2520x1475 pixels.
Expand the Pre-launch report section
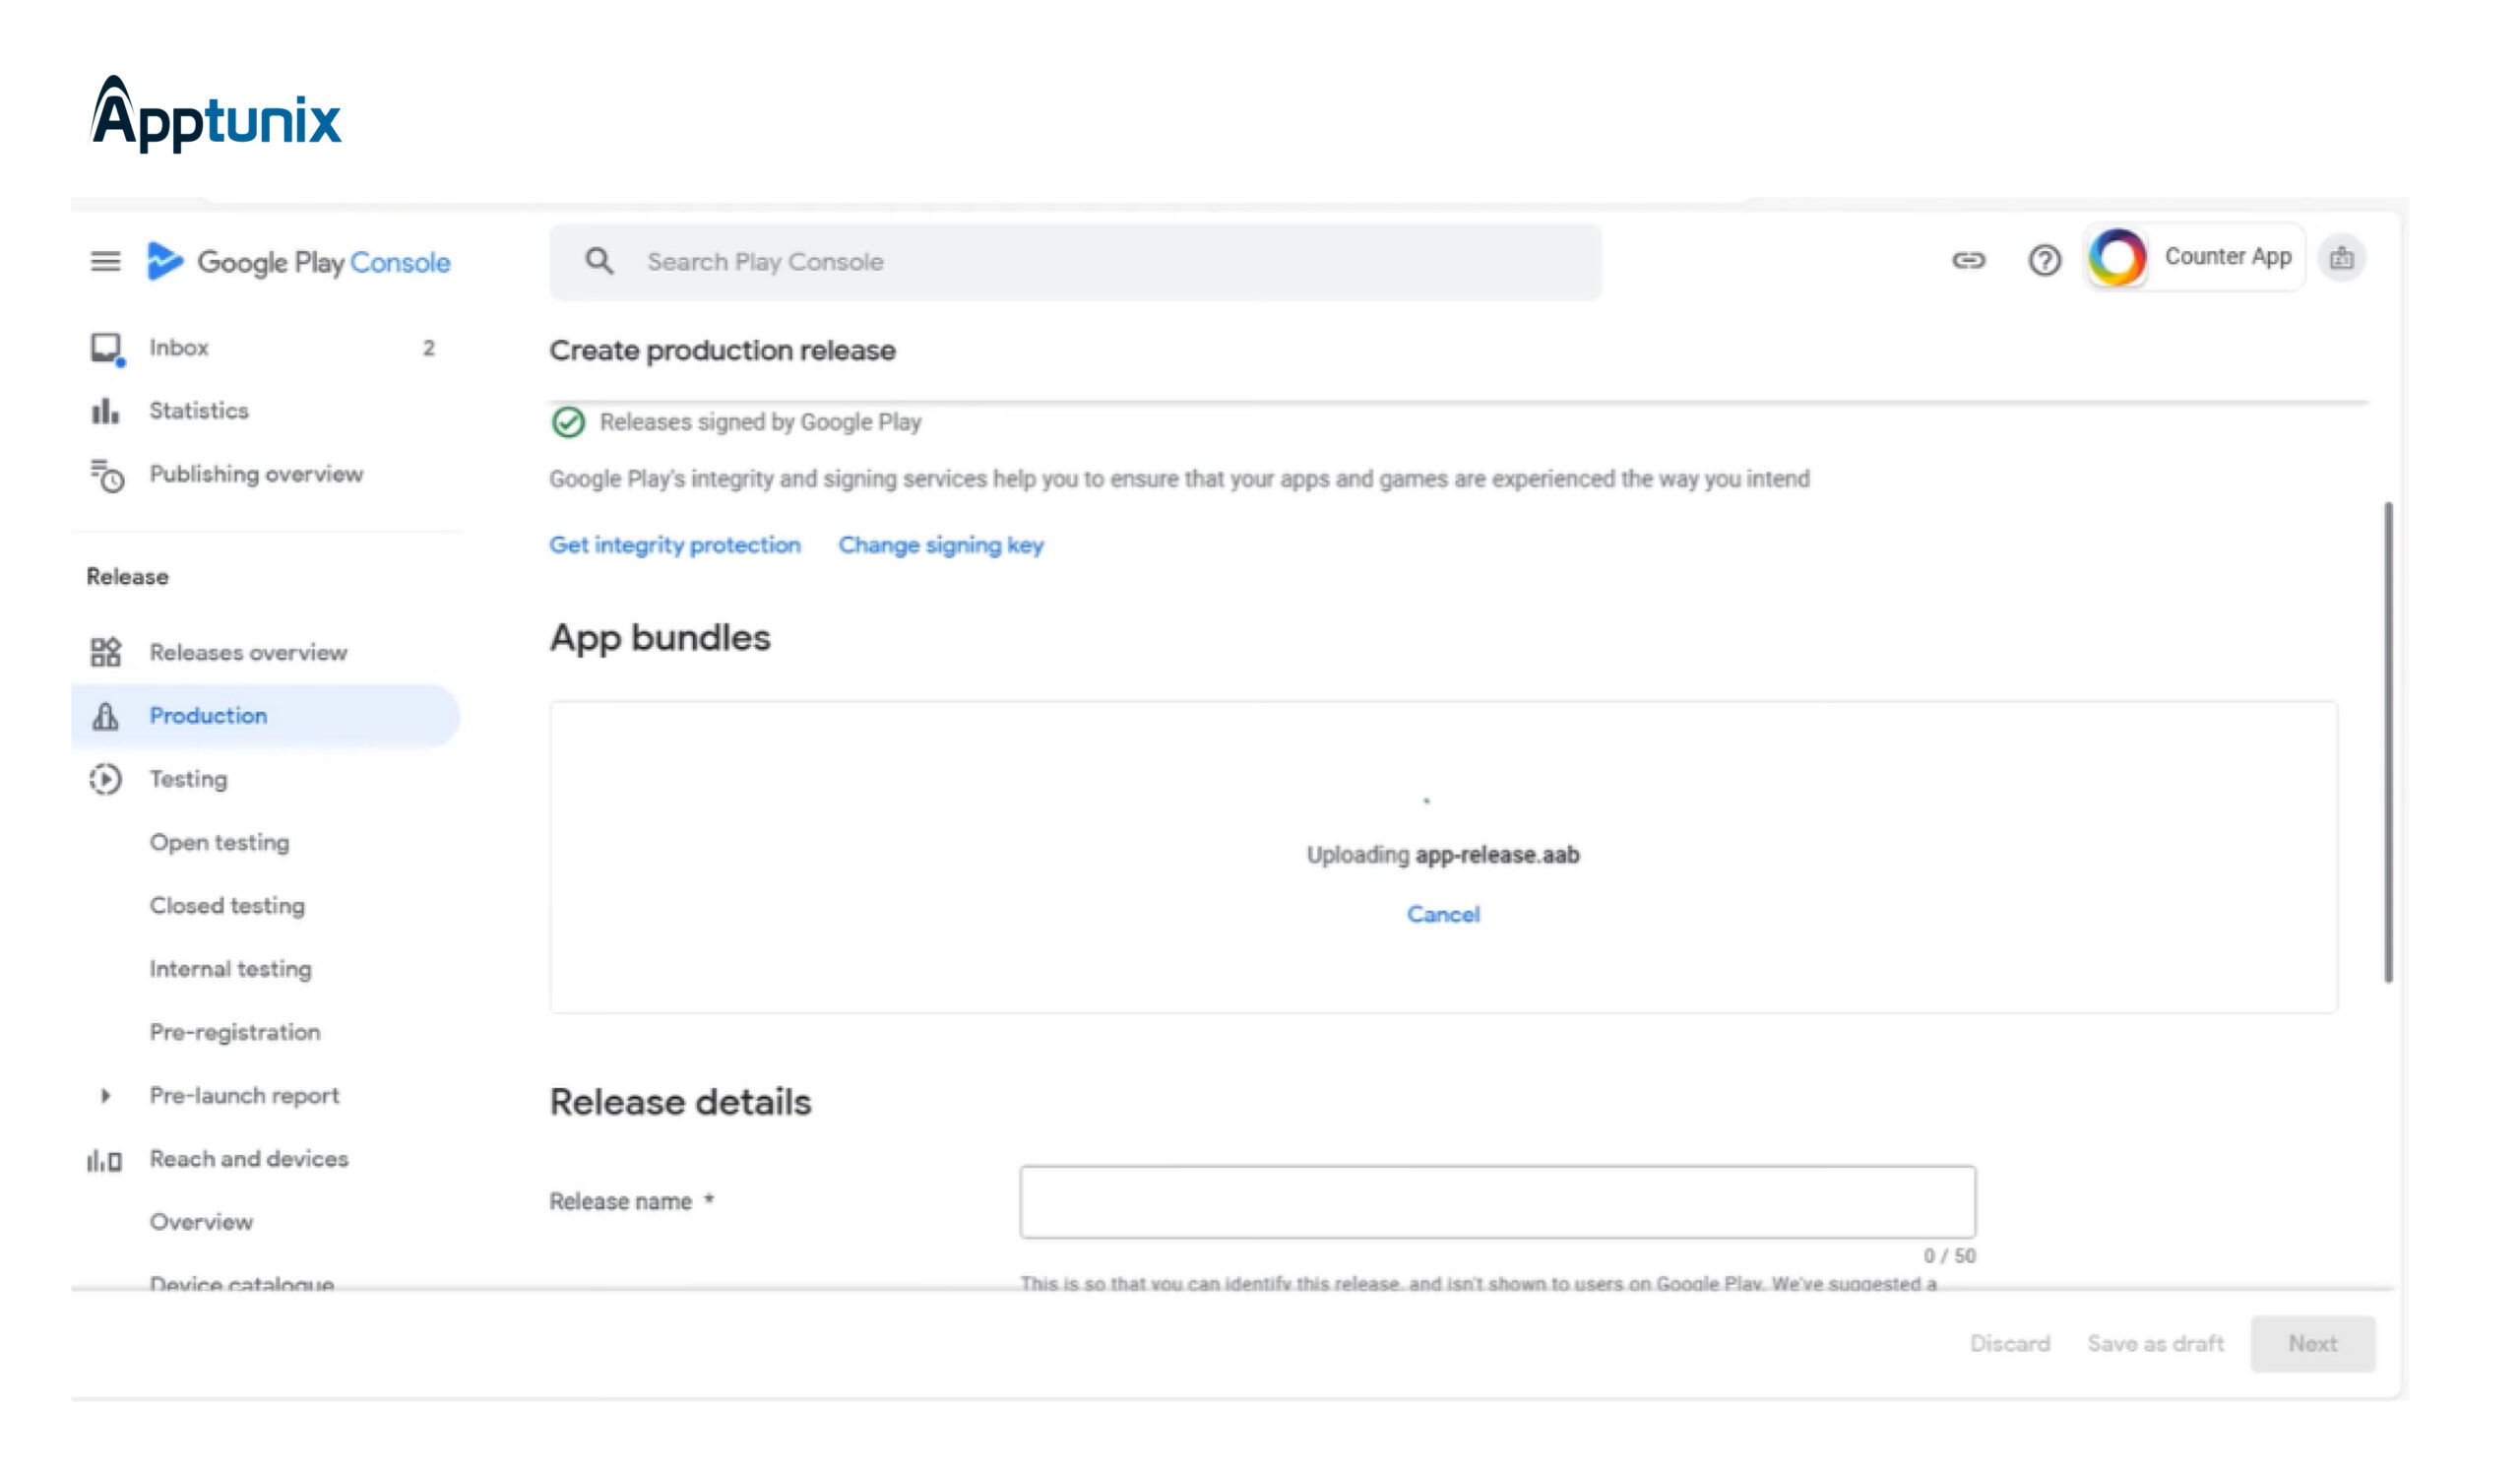tap(105, 1095)
